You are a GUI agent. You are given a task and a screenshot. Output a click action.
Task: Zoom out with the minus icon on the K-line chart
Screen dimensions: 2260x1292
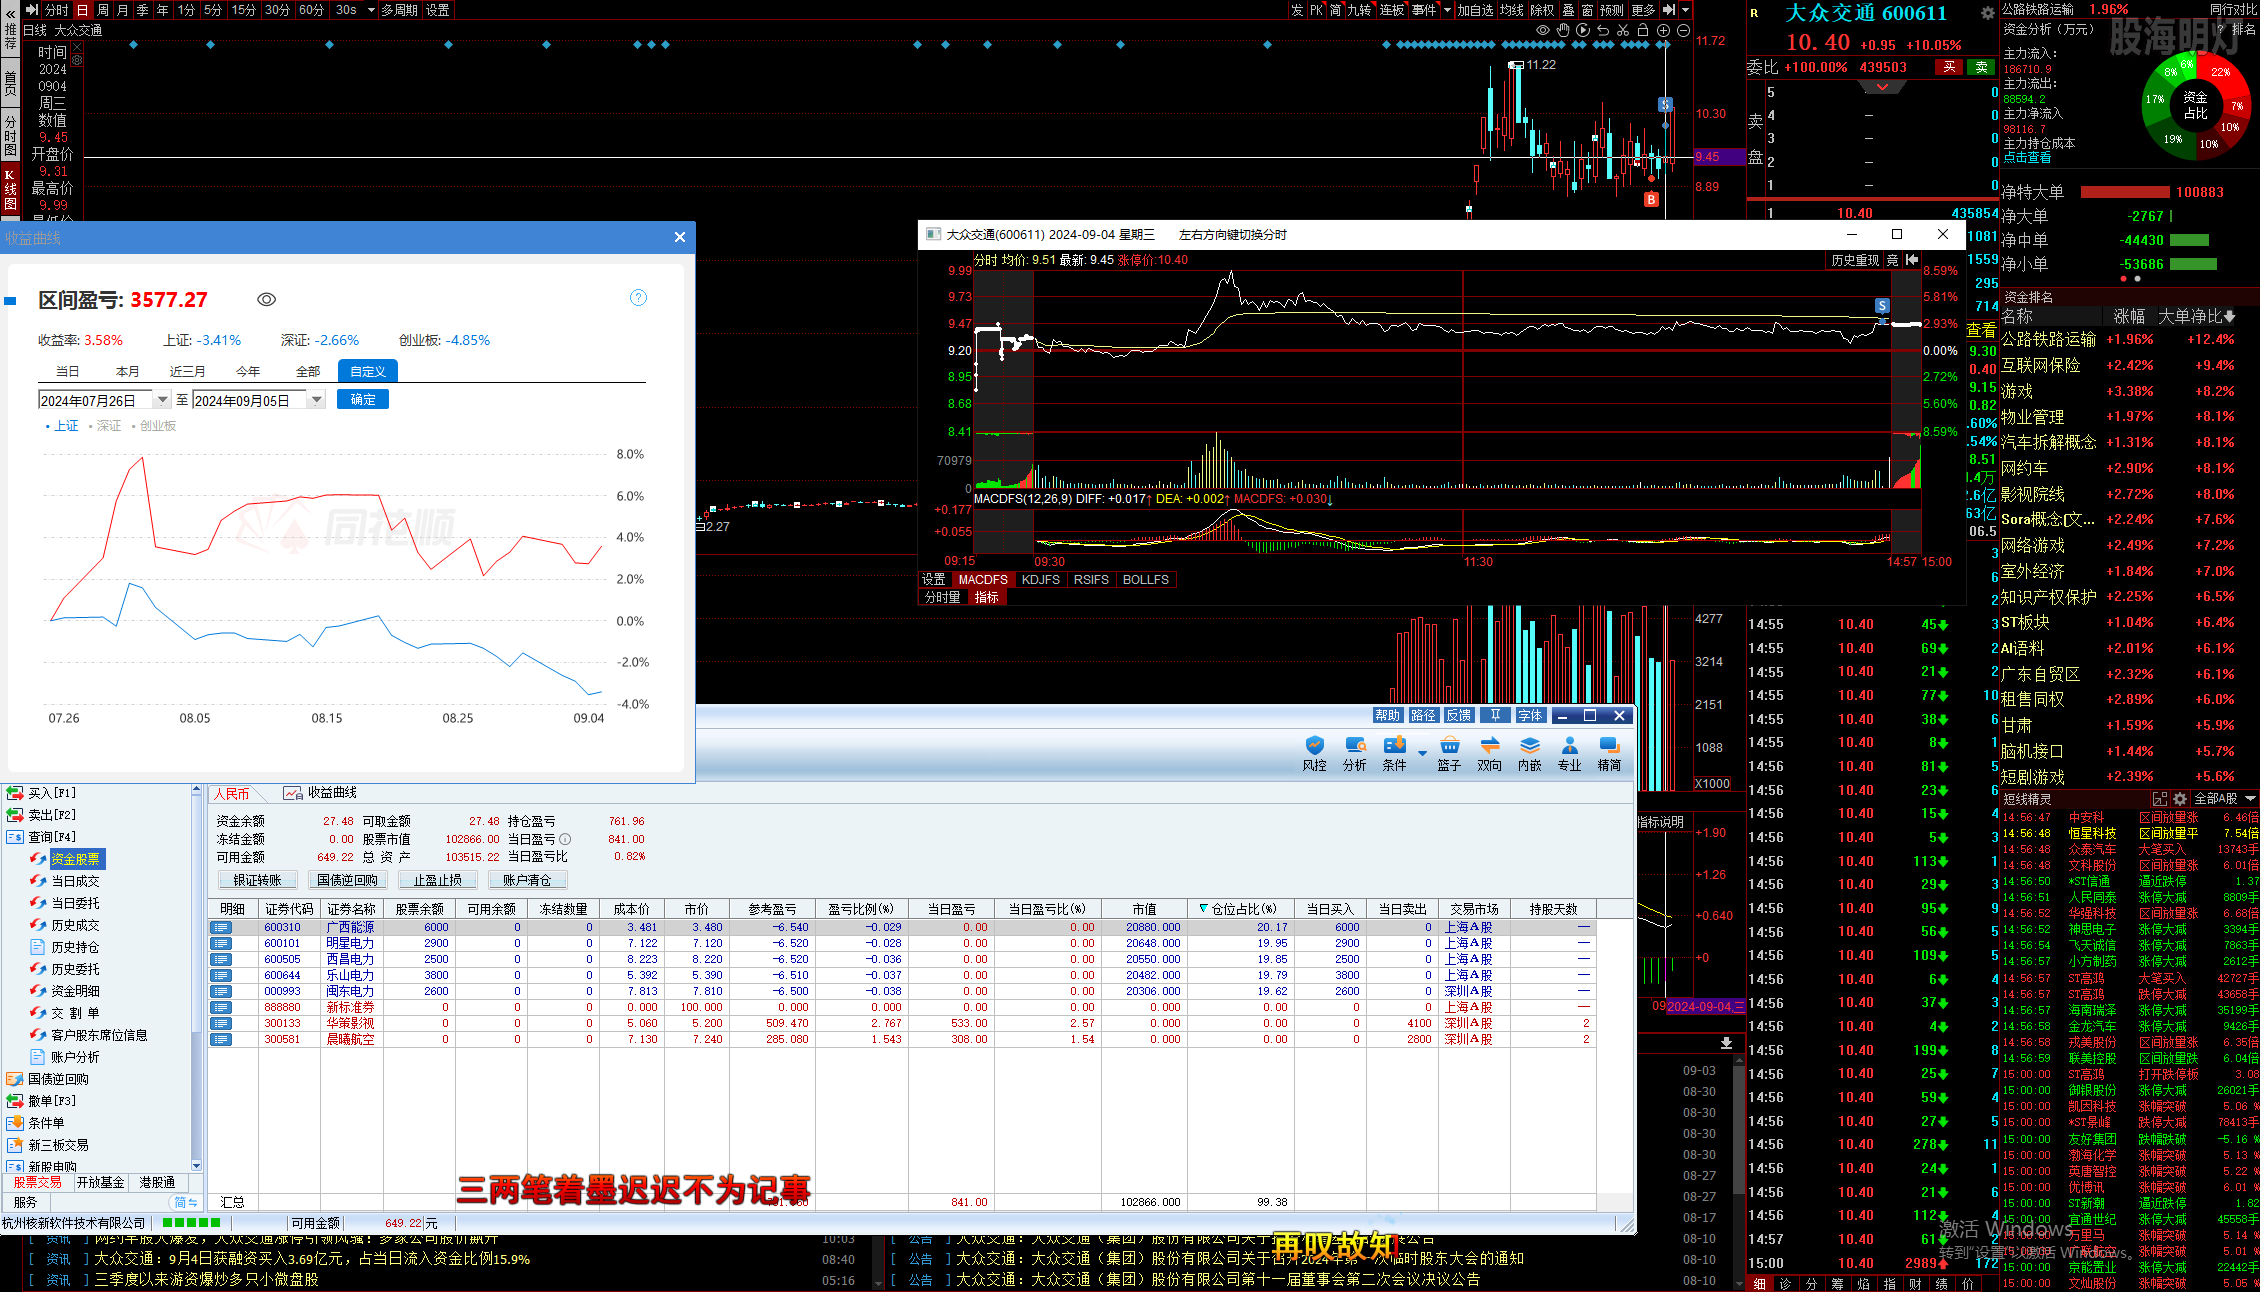[1684, 30]
